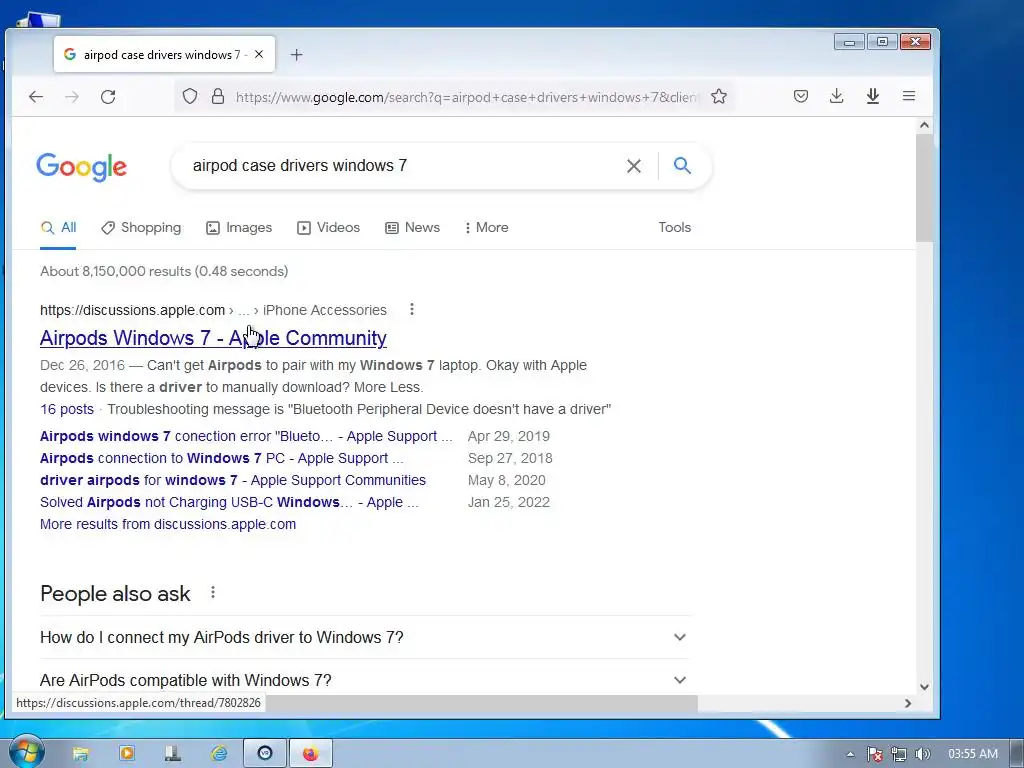Open the pinned computer-on-stand taskbar icon
Screen dimensions: 1024x768
coord(172,753)
